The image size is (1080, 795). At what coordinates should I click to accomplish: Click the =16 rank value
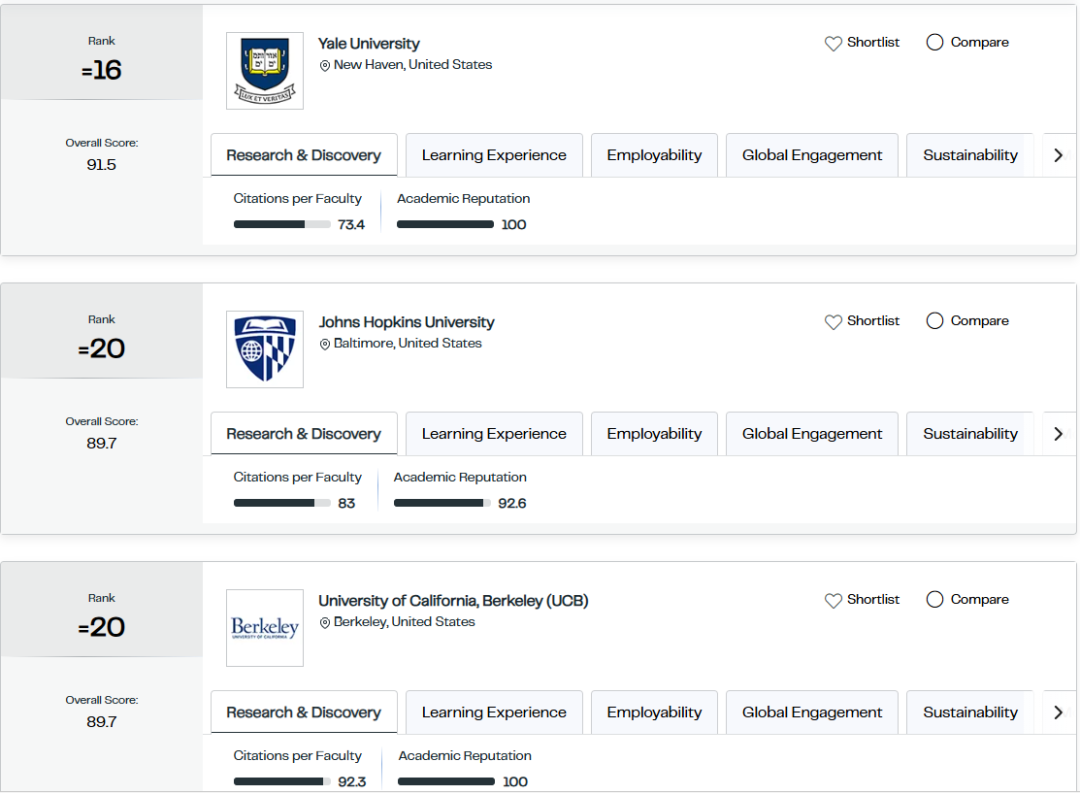click(x=101, y=70)
